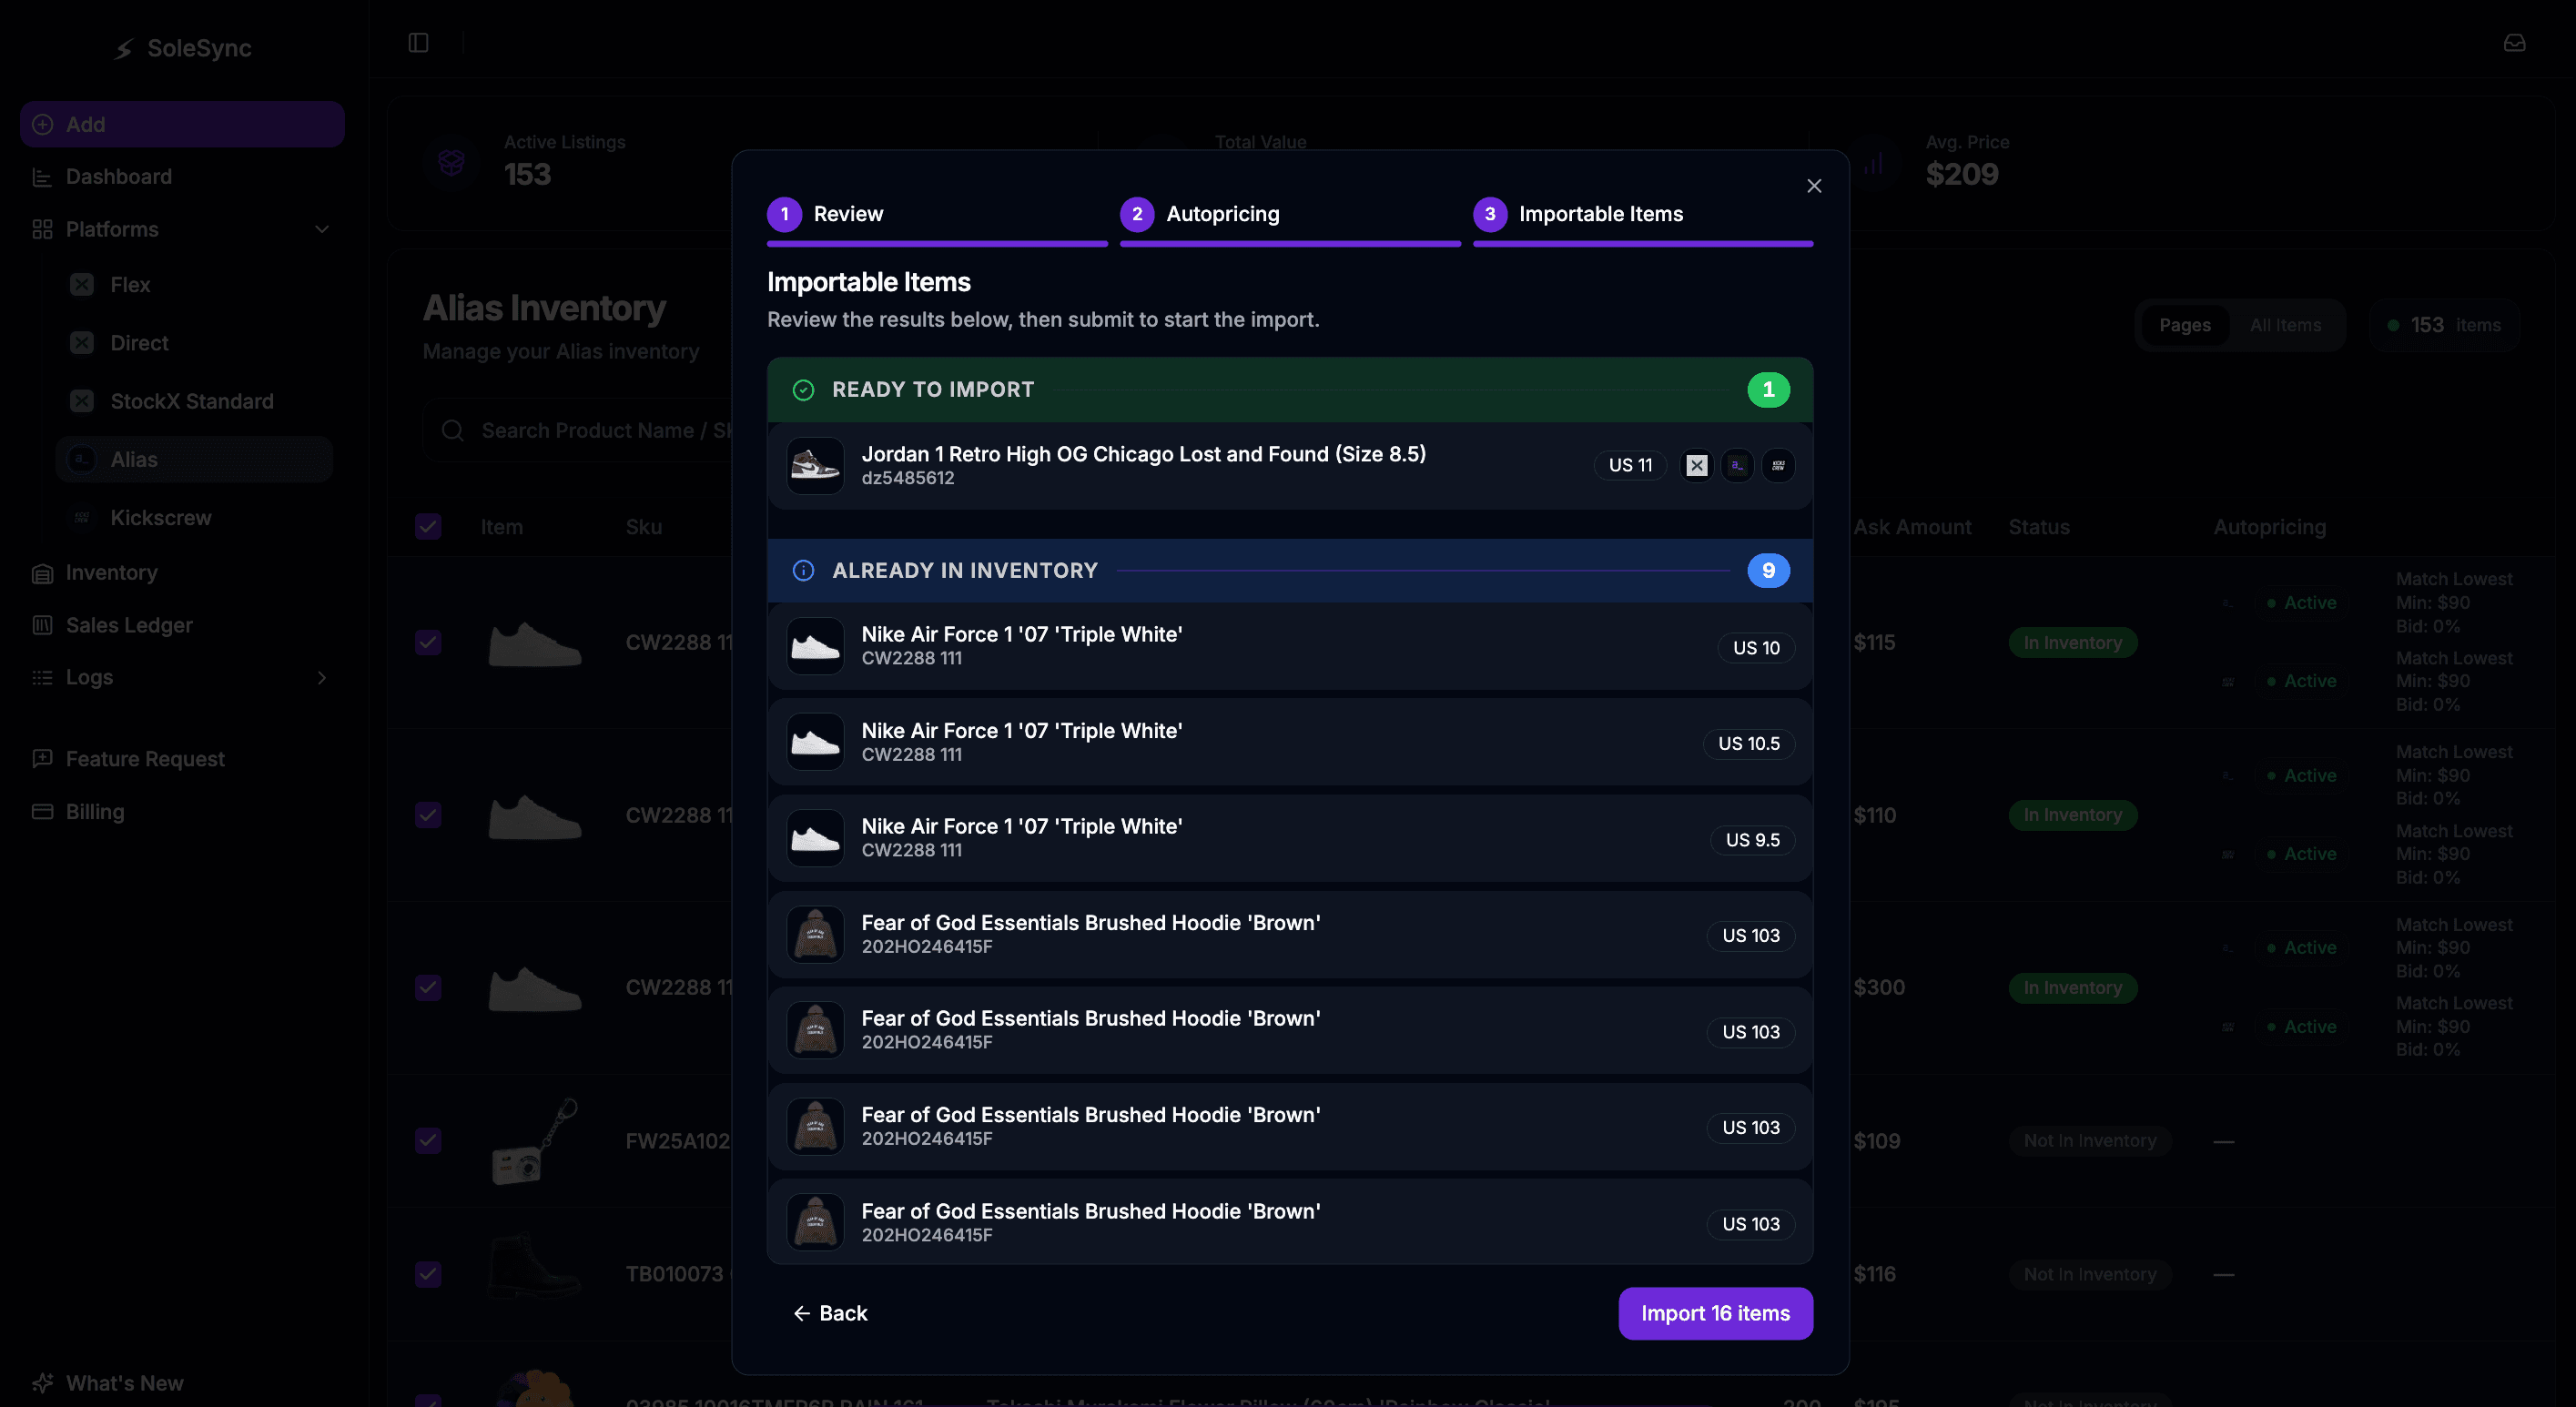Uncheck the third CW2288 row checkbox

pos(428,988)
